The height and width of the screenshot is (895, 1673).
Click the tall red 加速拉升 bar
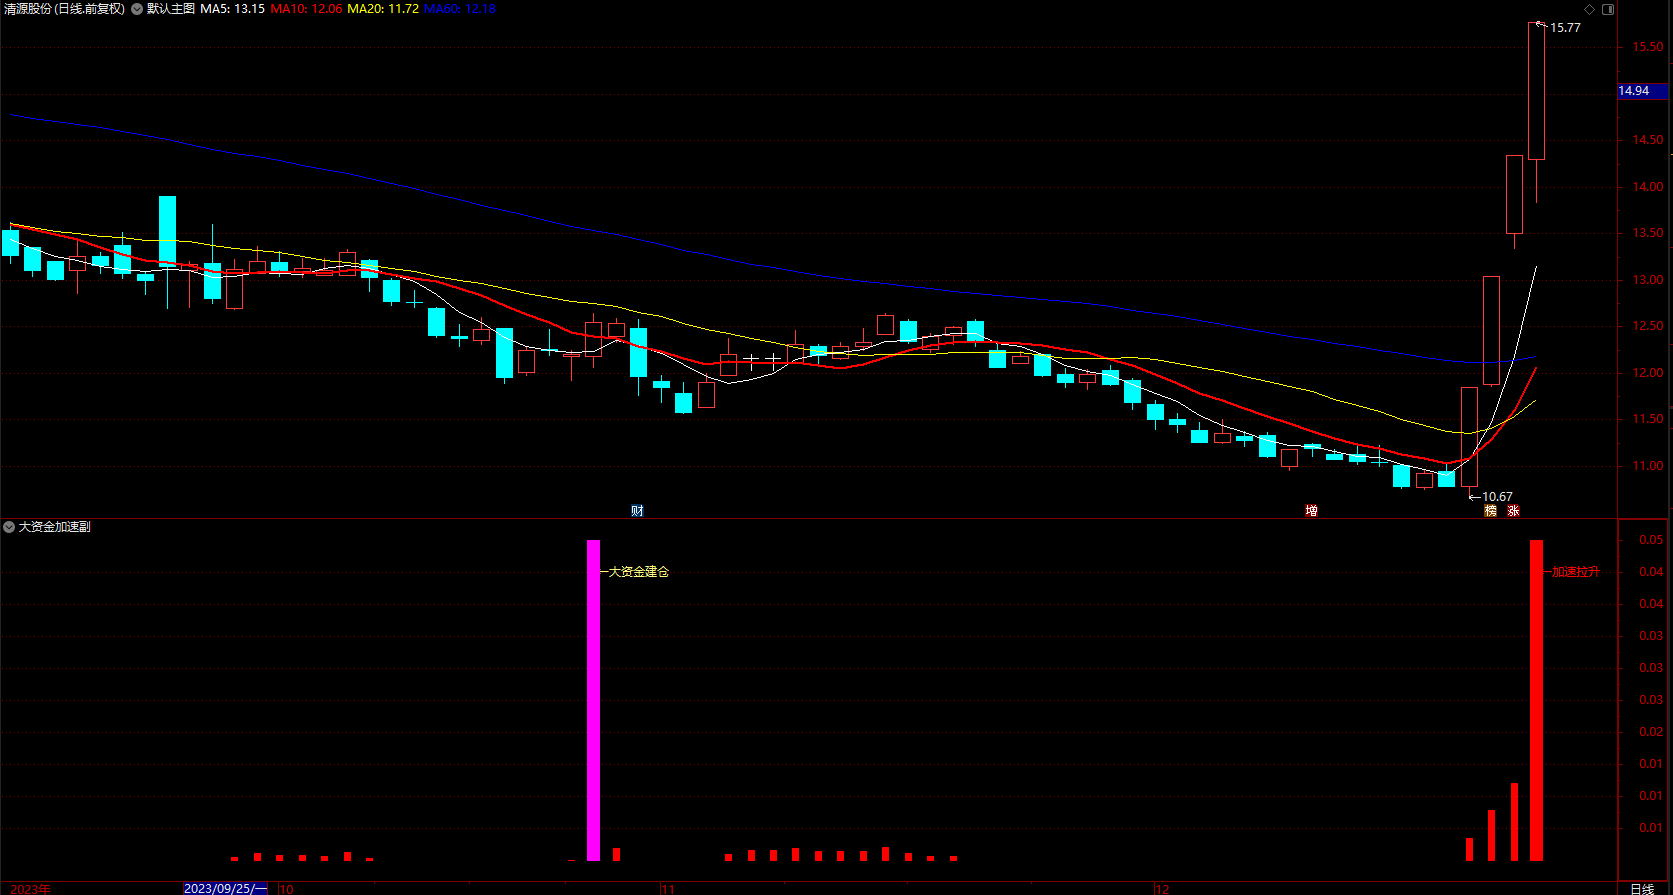tap(1537, 700)
